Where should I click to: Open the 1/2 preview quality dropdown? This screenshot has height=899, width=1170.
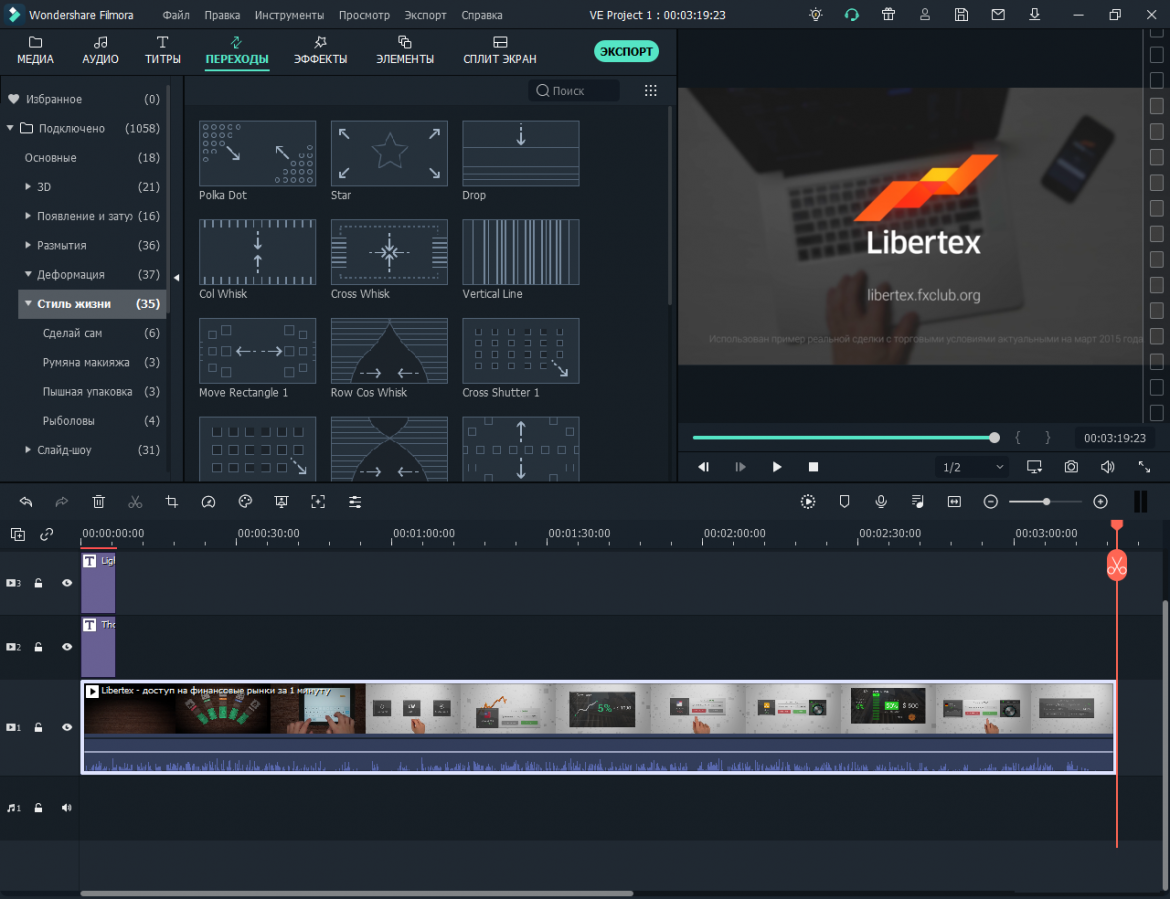click(972, 467)
